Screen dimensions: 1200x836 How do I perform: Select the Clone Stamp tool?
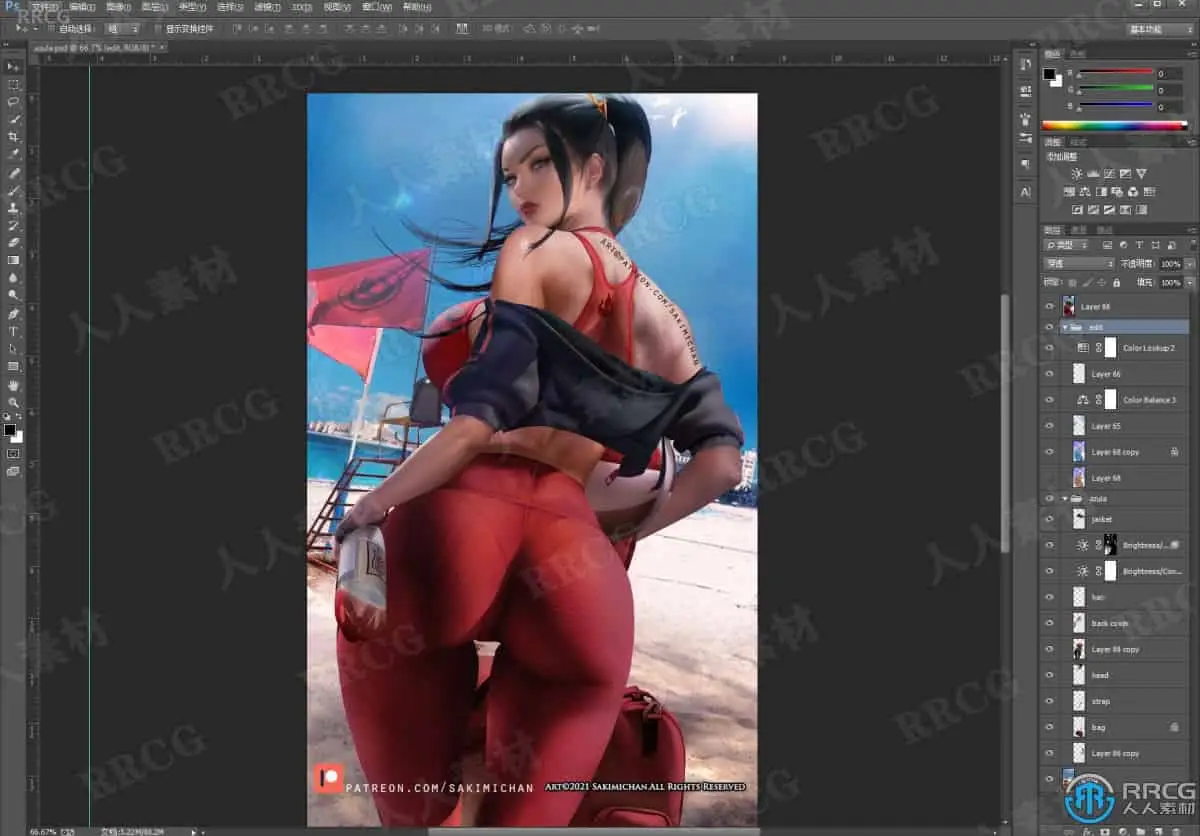(x=13, y=208)
